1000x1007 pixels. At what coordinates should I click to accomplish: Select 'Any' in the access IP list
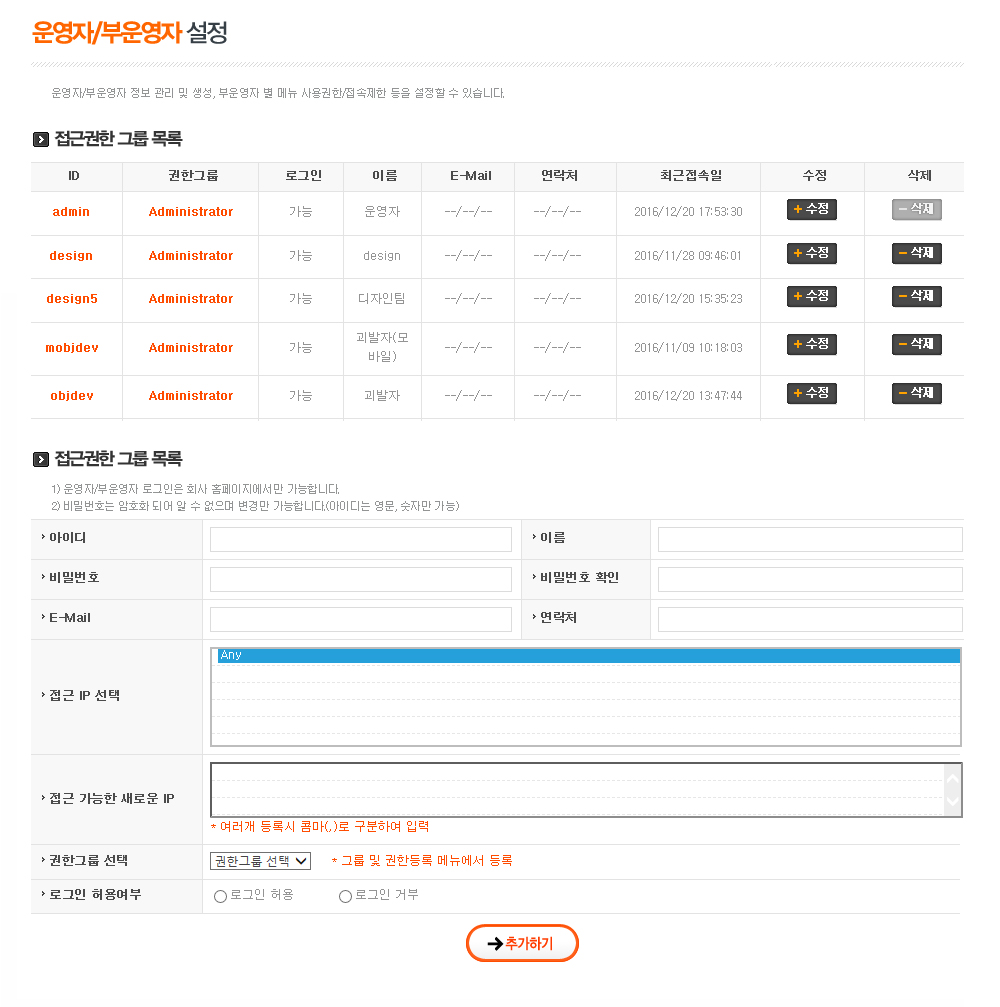click(585, 656)
